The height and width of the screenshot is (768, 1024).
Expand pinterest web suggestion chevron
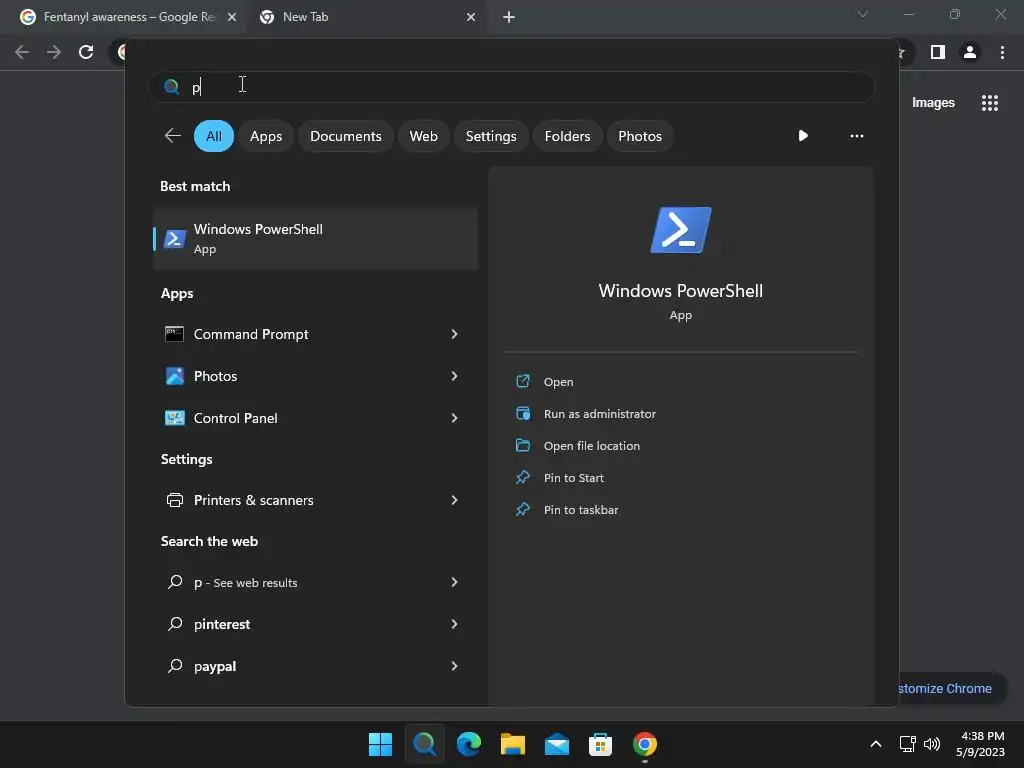pyautogui.click(x=455, y=624)
